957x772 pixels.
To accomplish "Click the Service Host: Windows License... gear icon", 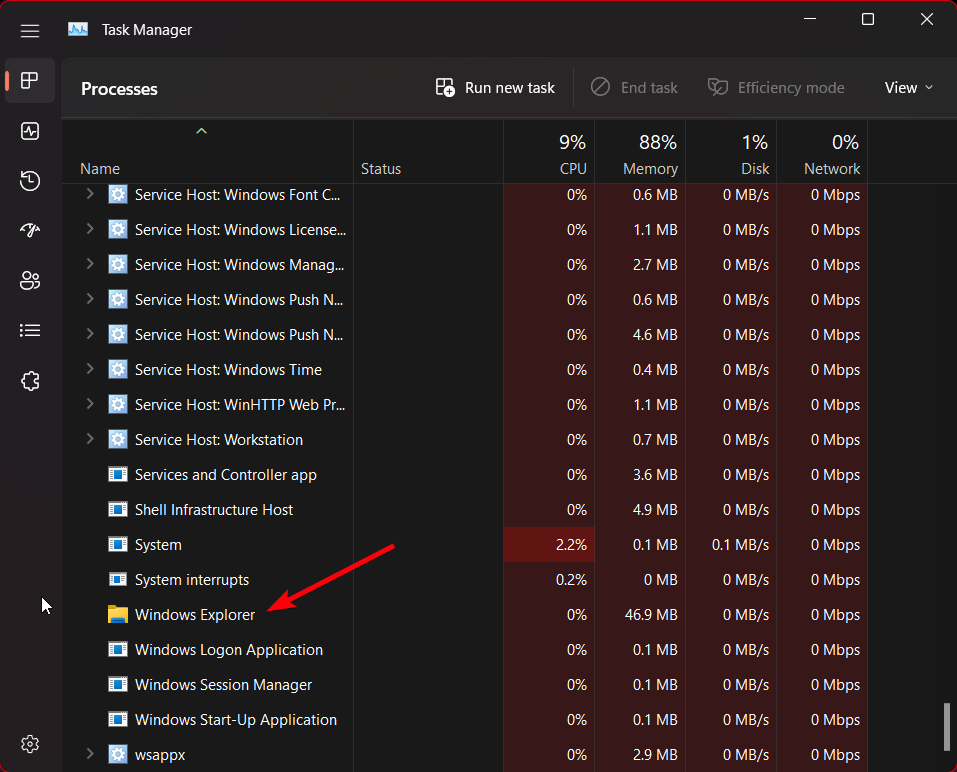I will (x=118, y=229).
